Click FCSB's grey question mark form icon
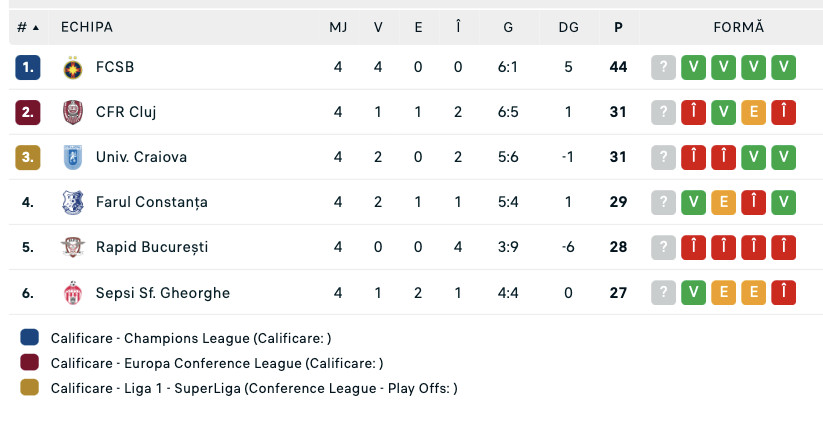Screen dimensions: 823x427 (664, 67)
